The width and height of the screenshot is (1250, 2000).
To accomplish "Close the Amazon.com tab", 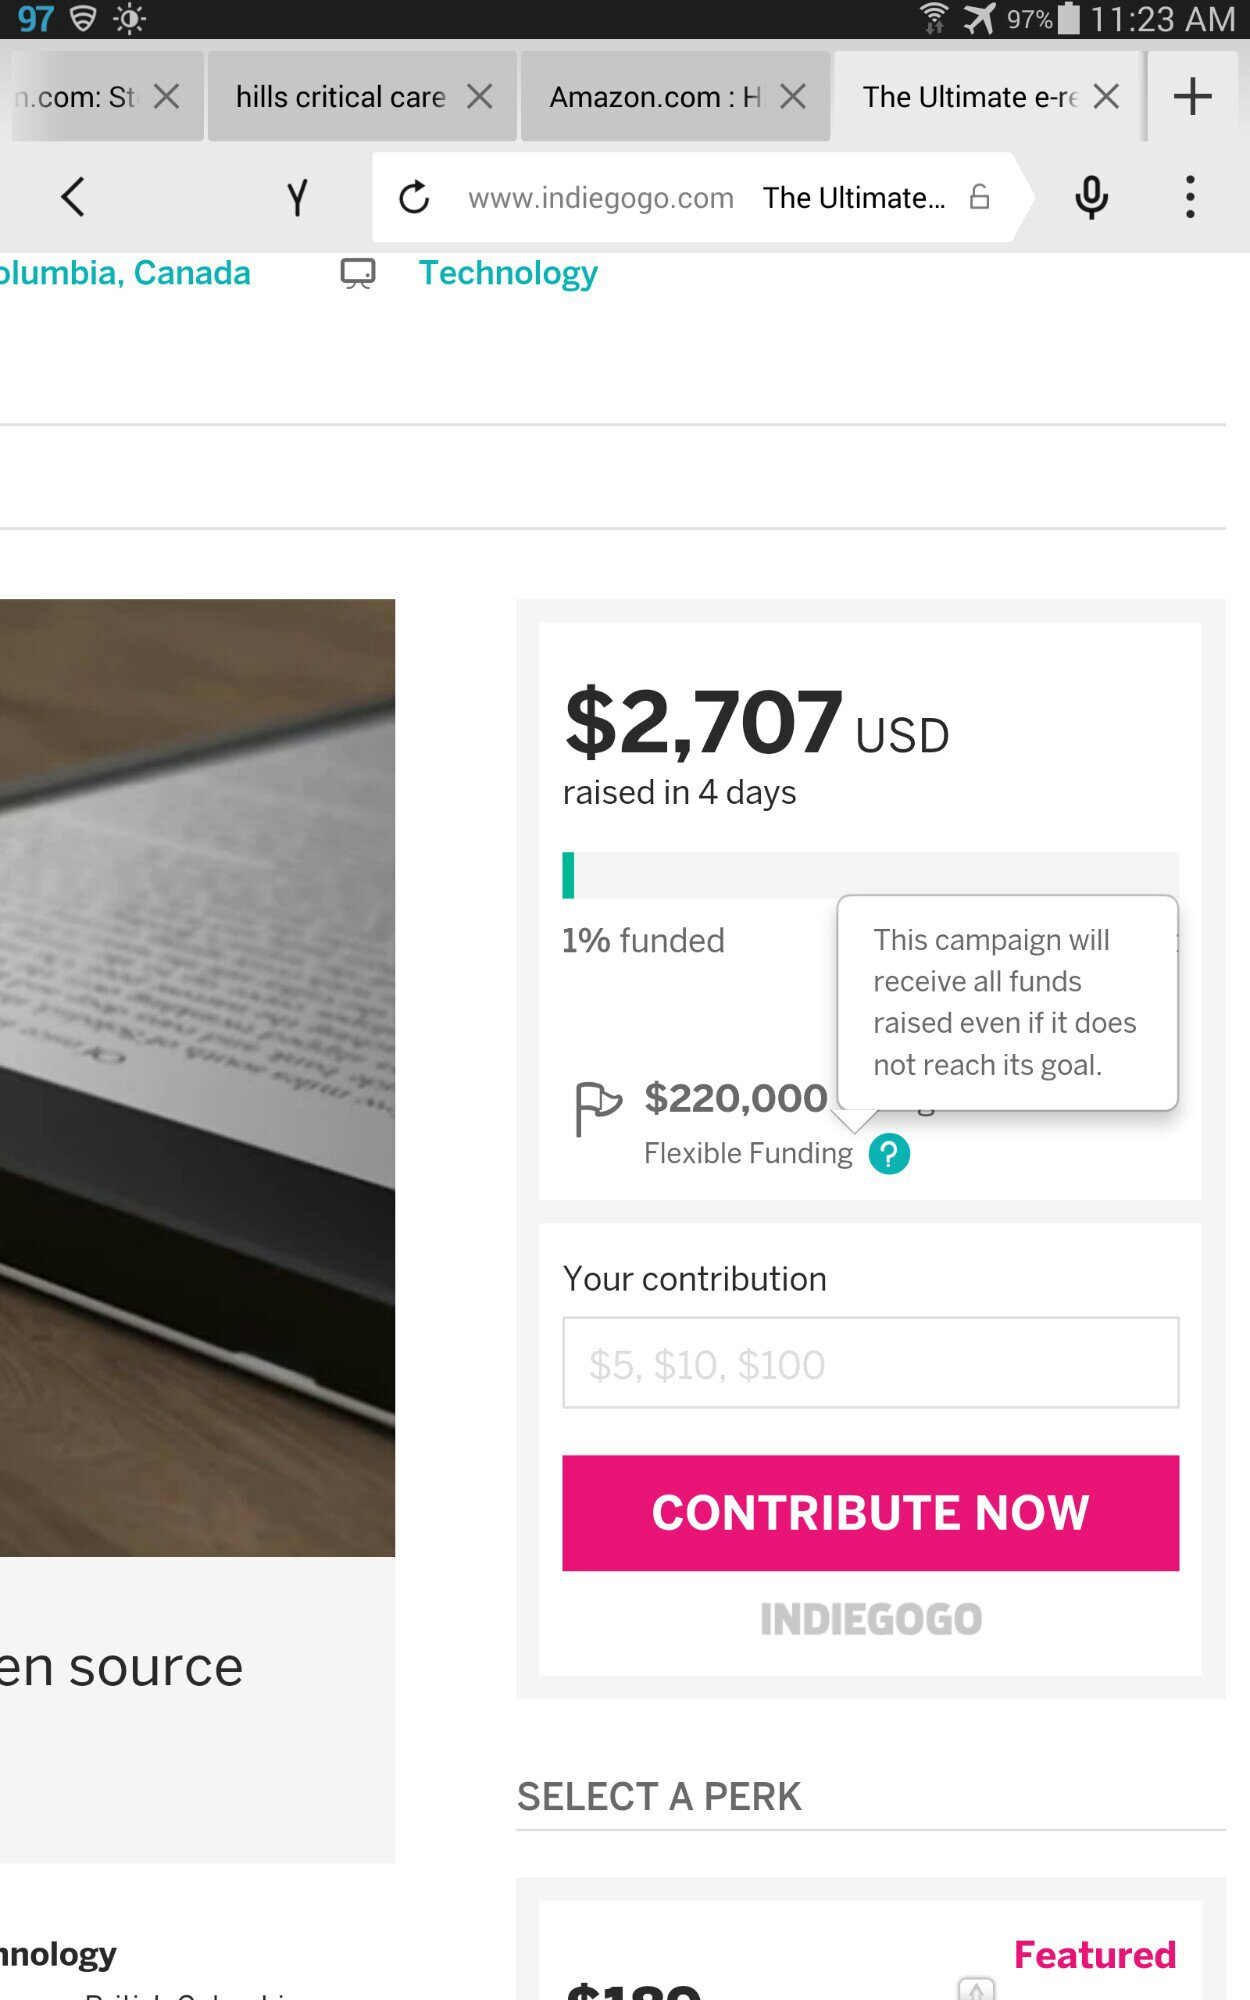I will pos(793,97).
